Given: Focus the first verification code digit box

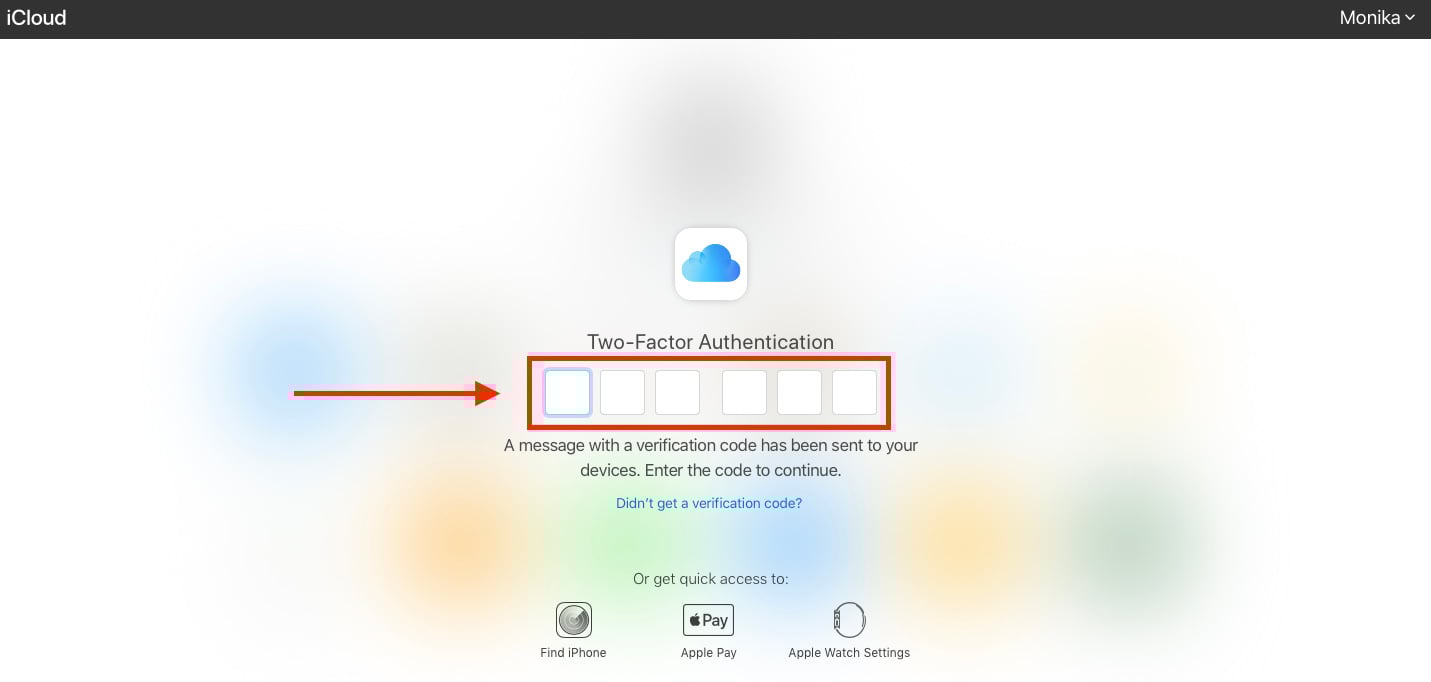Looking at the screenshot, I should 567,392.
